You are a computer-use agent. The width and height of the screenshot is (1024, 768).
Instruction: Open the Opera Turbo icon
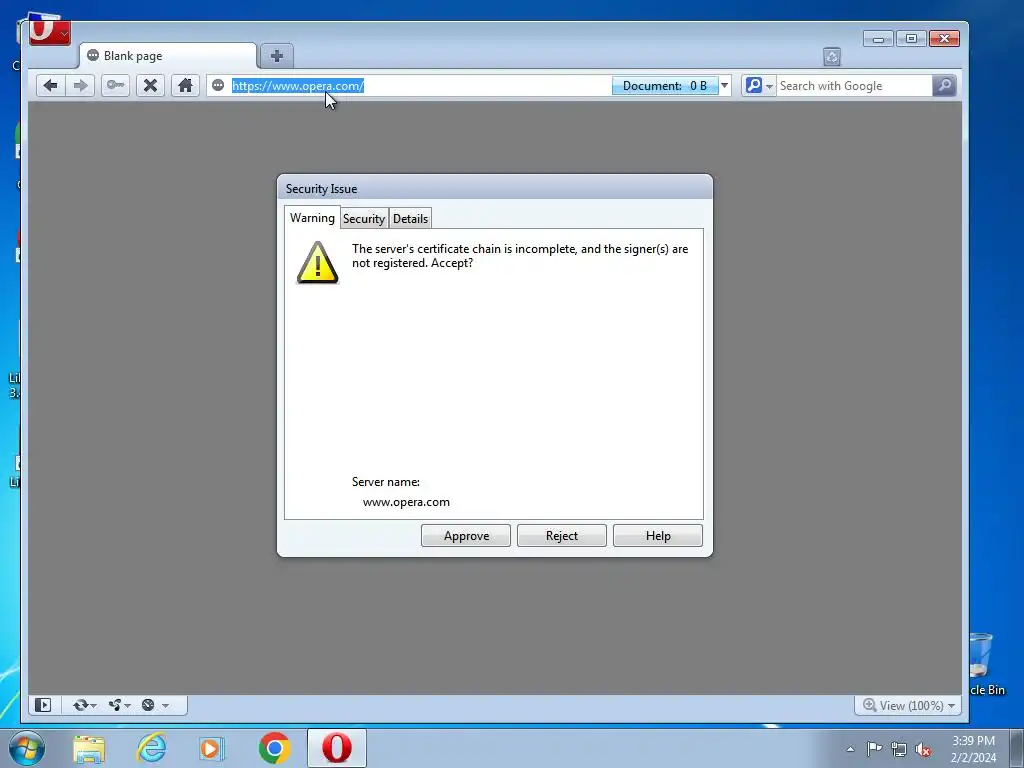point(155,705)
